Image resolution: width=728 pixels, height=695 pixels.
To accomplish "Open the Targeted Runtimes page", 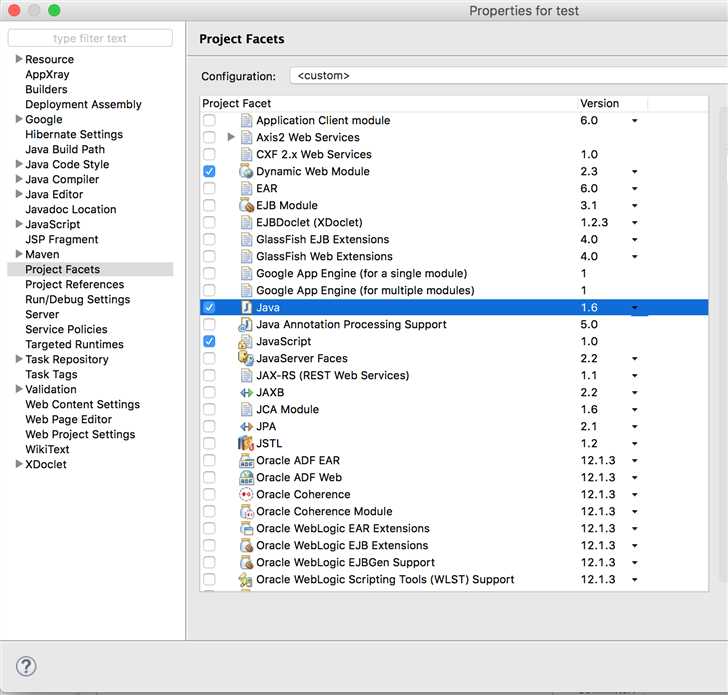I will click(x=74, y=344).
